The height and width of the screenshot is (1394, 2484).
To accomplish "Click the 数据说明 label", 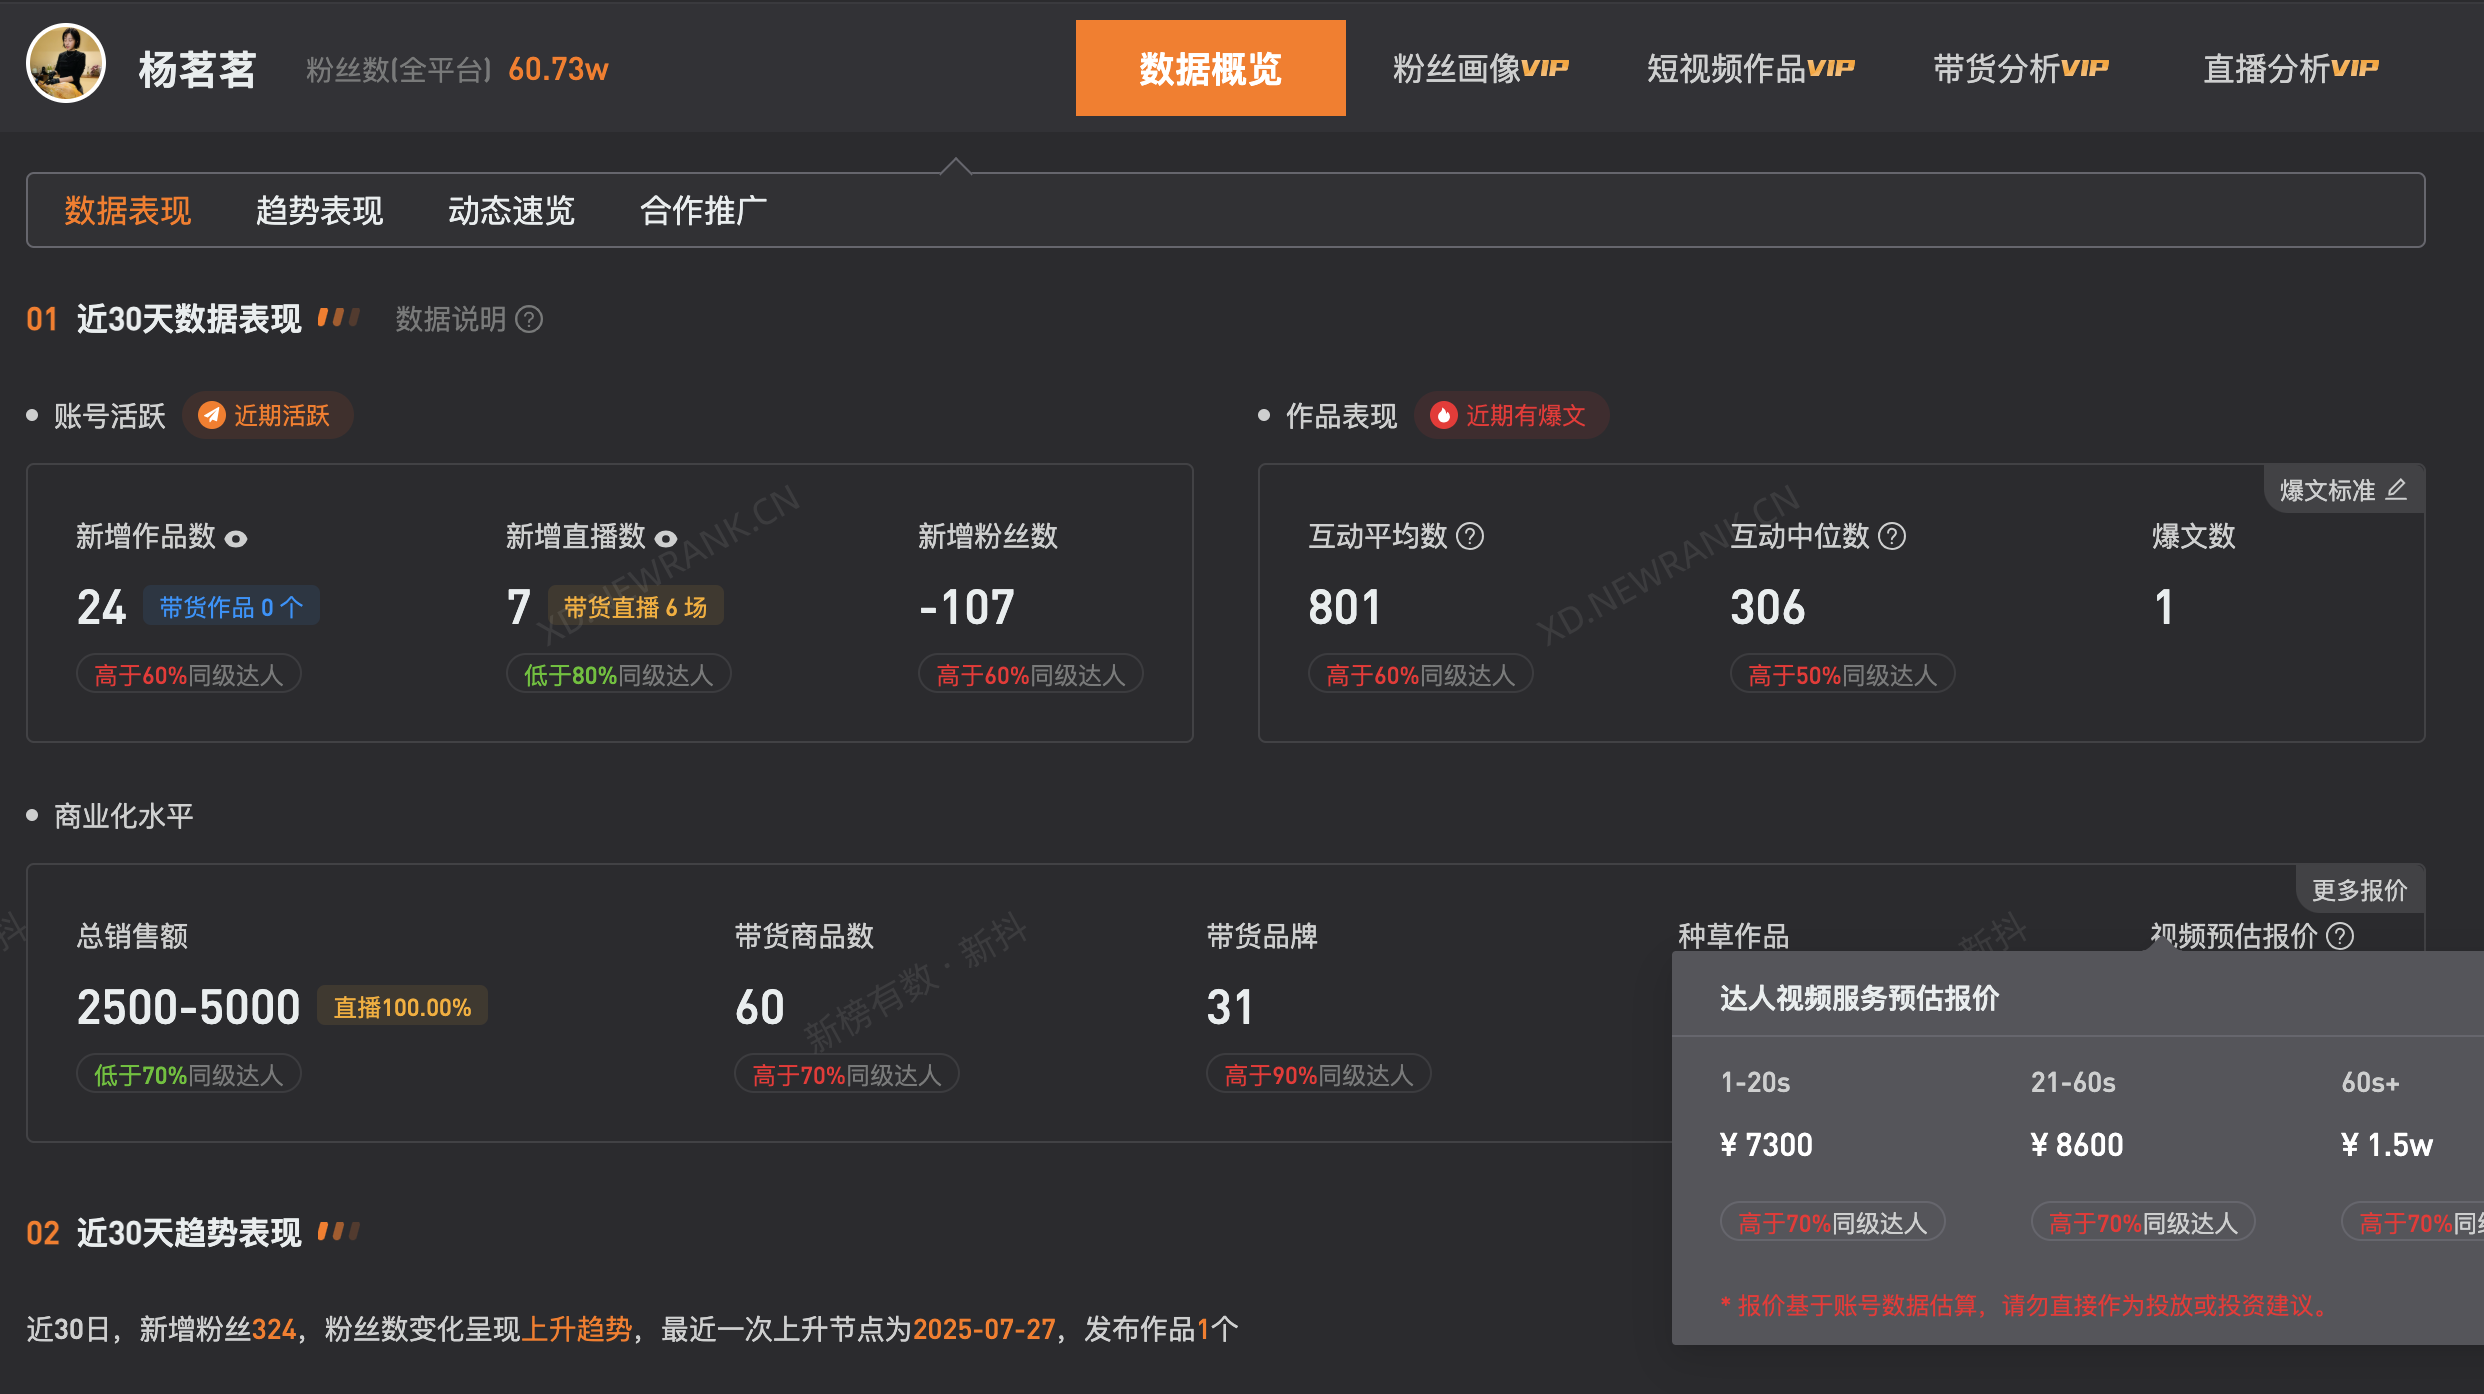I will click(x=451, y=319).
